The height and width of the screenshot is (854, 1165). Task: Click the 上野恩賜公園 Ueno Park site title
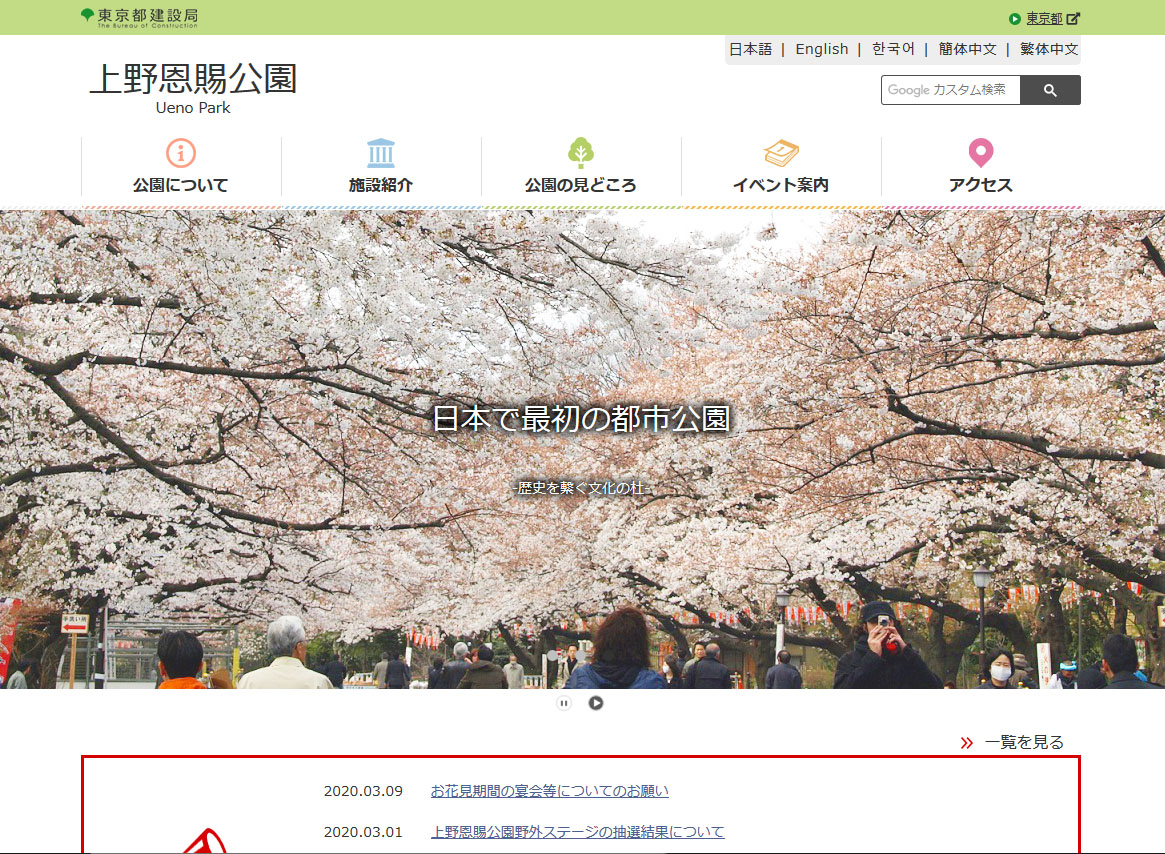pos(193,88)
